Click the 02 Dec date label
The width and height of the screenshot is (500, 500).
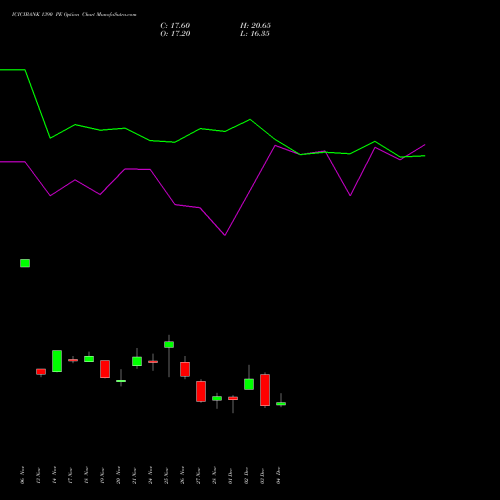[x=246, y=475]
